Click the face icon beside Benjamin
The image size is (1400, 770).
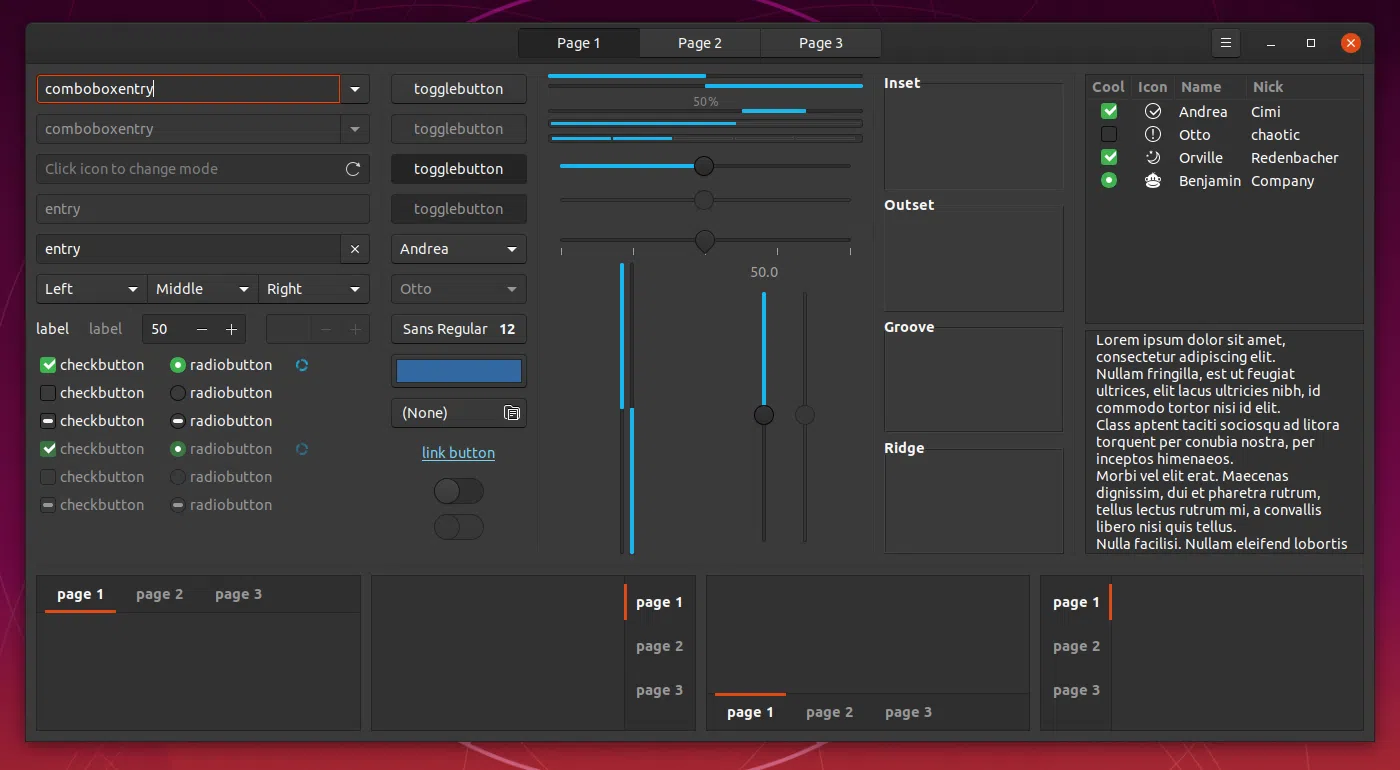click(1153, 181)
